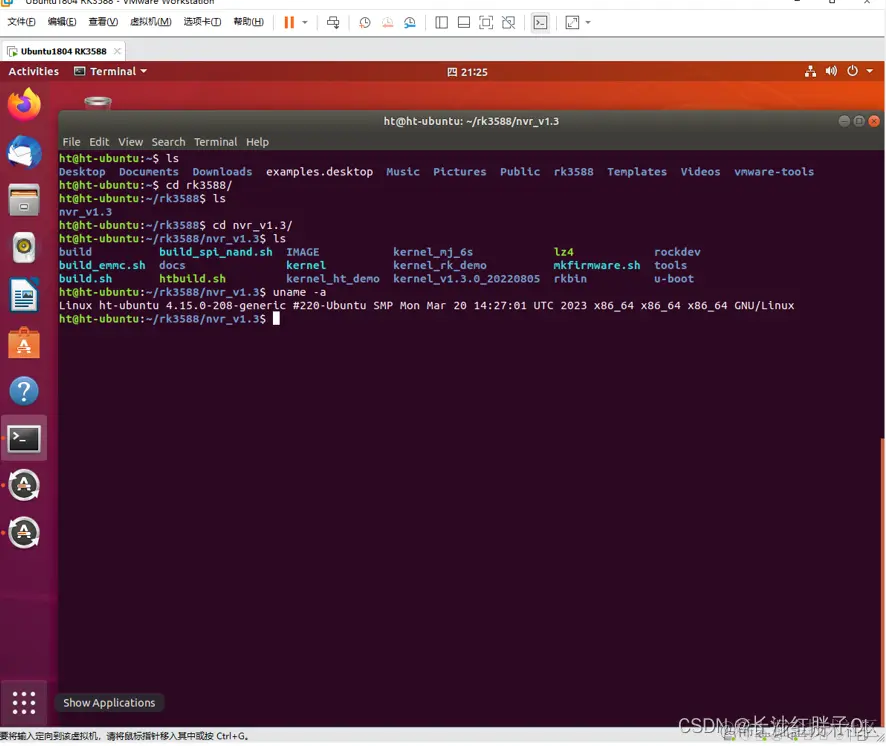Viewport: 886px width, 746px height.
Task: Open the snapshot manager icon
Action: (x=410, y=23)
